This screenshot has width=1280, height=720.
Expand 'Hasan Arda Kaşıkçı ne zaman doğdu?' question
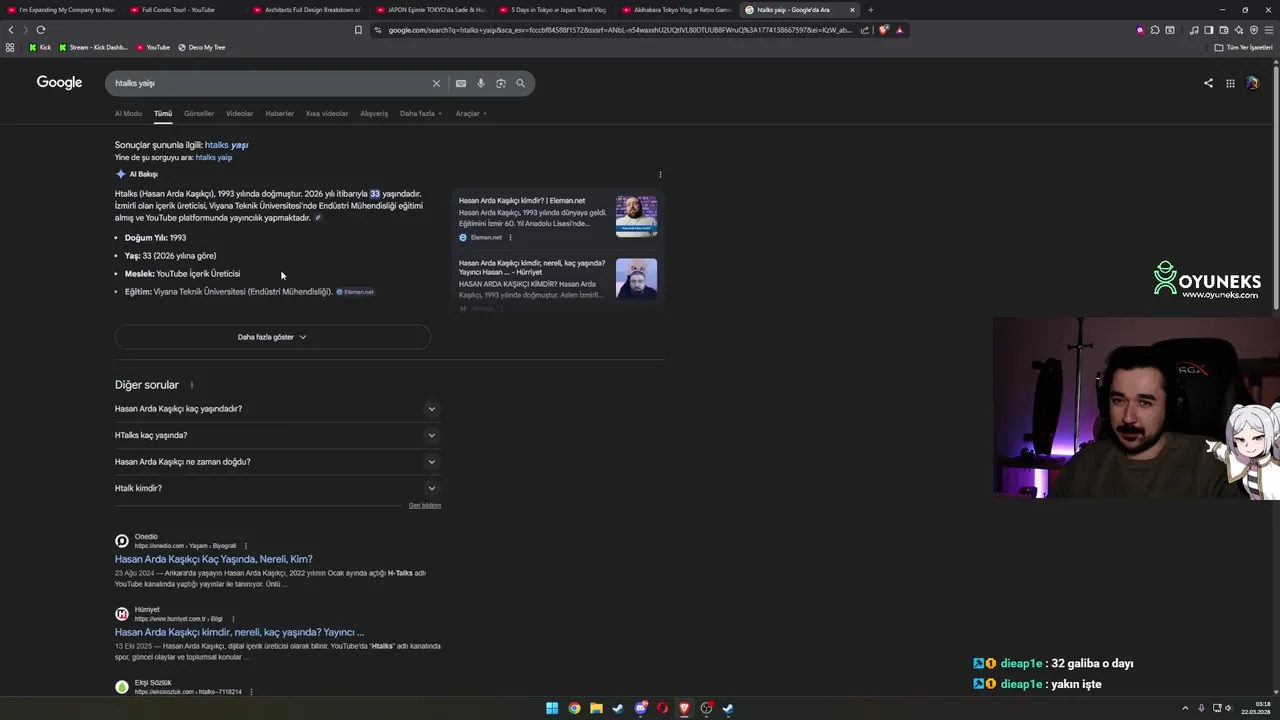[x=277, y=462]
